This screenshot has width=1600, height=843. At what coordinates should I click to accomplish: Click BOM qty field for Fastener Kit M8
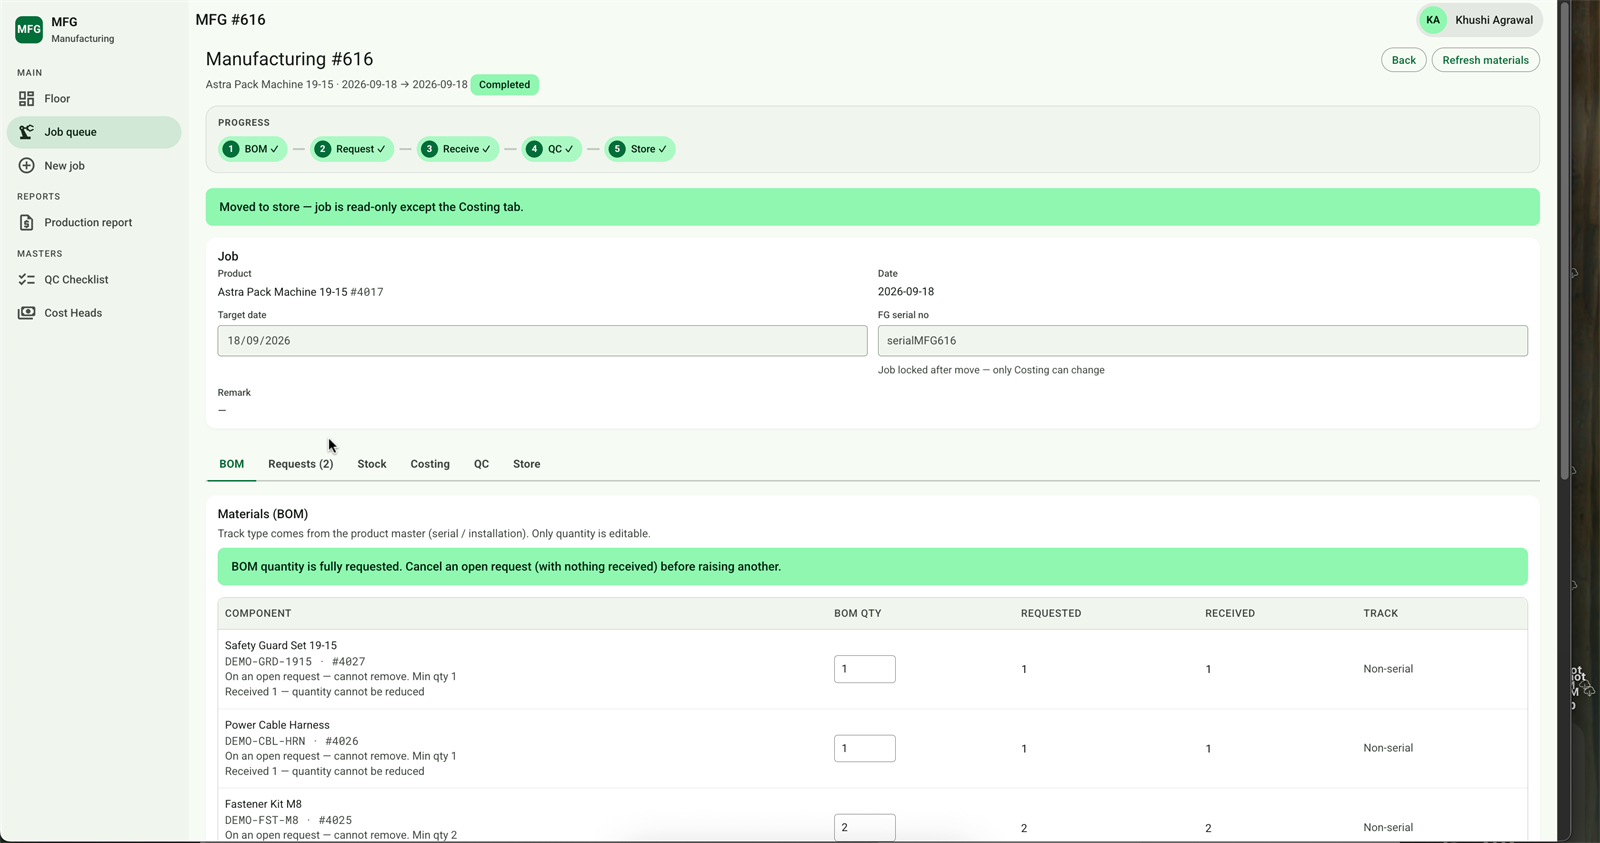point(865,827)
